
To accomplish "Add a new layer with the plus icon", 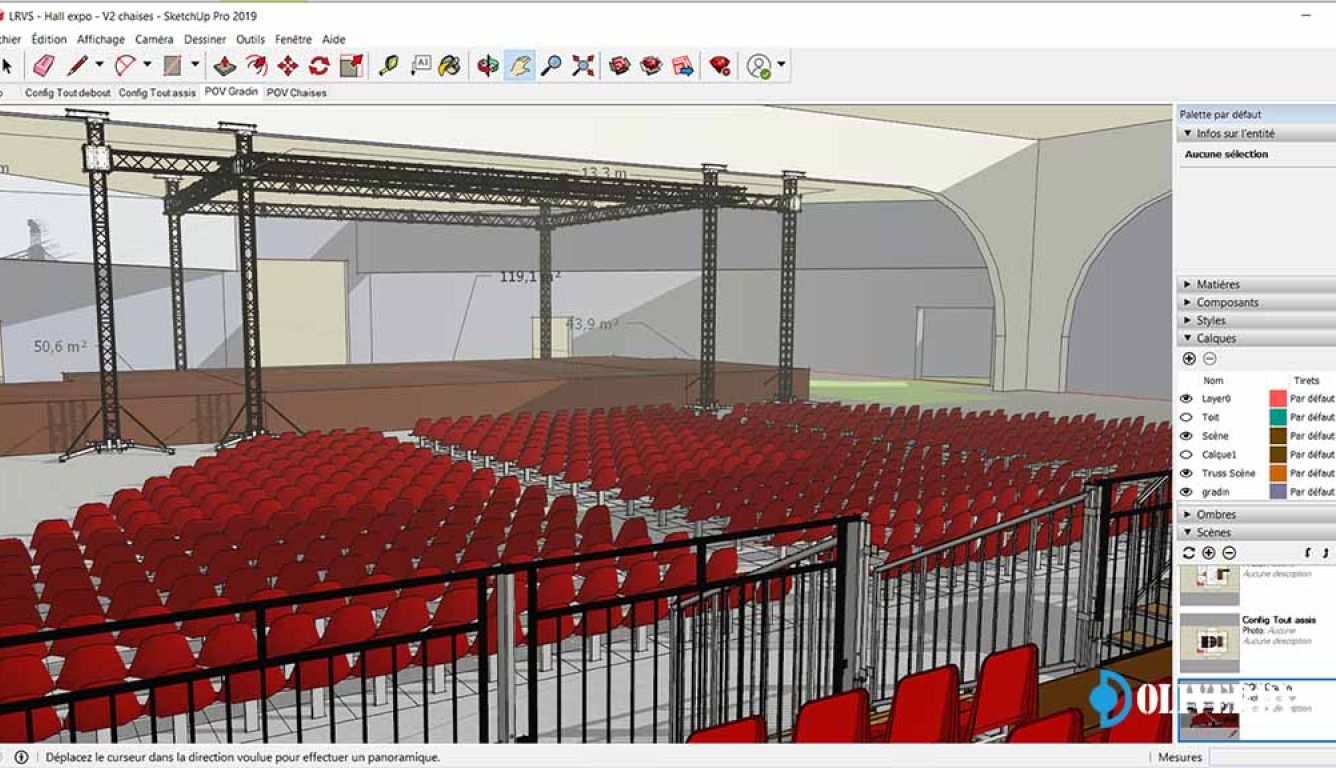I will click(1189, 358).
